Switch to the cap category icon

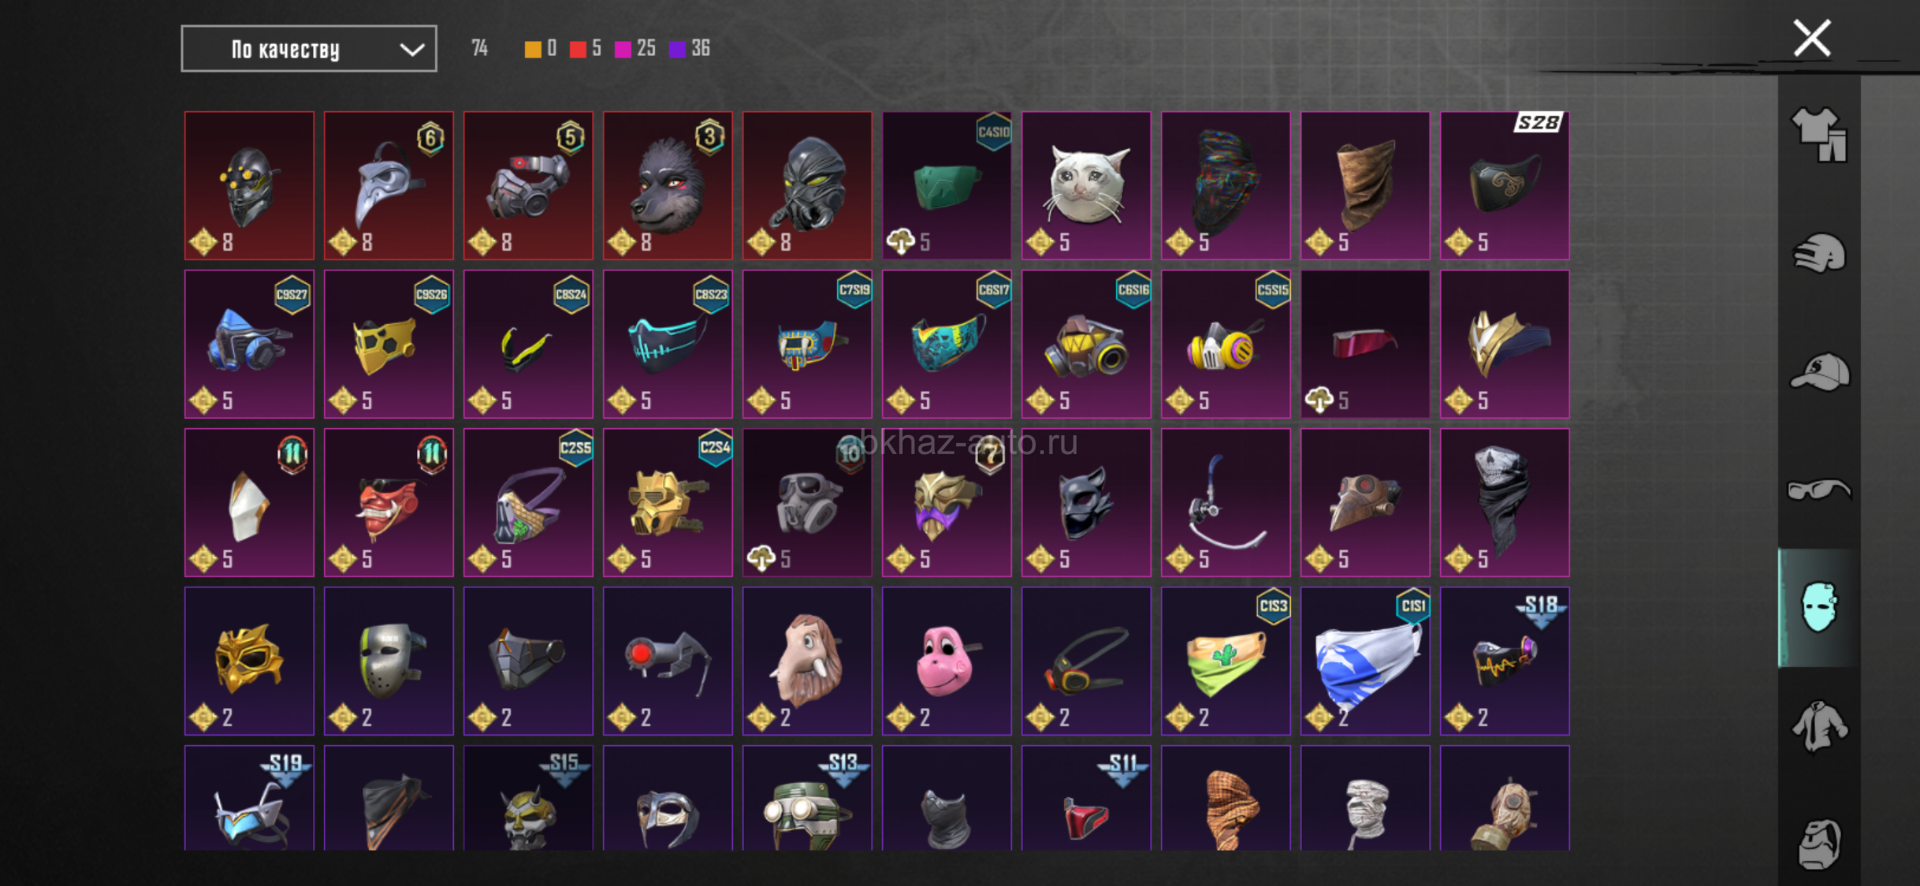(x=1819, y=372)
